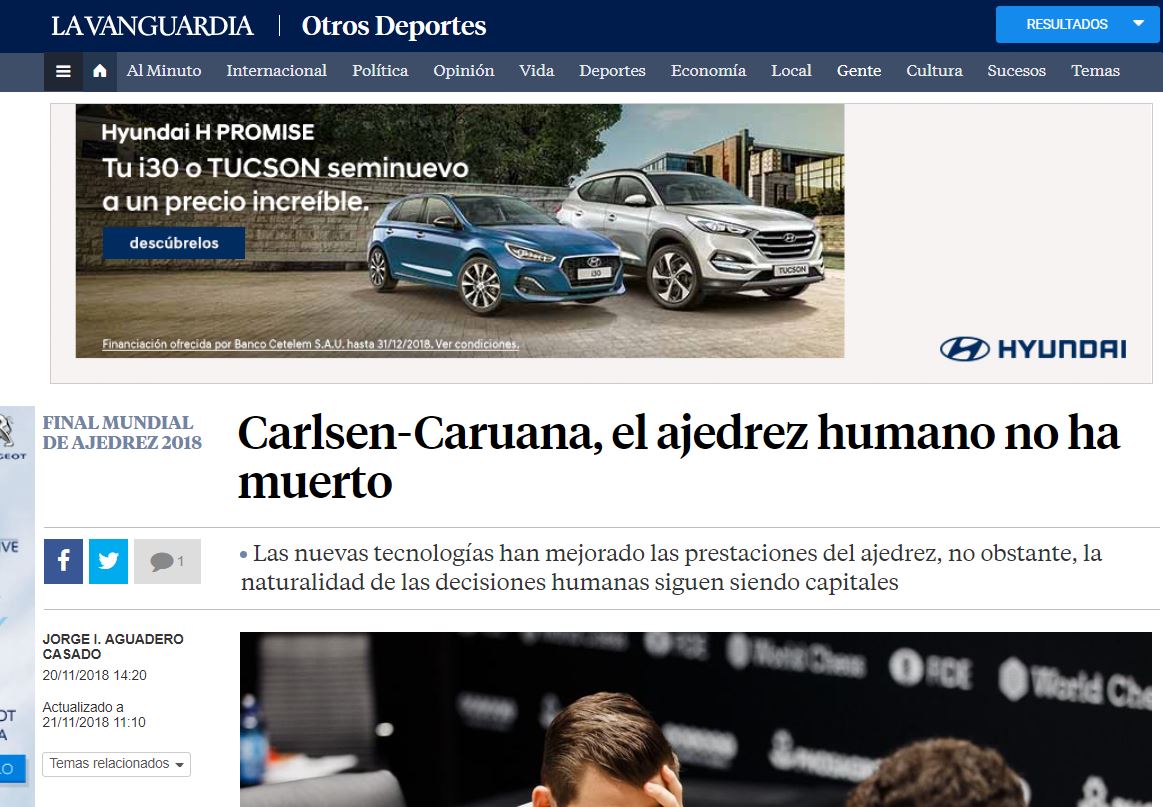Viewport: 1163px width, 807px height.
Task: Share the article on Facebook
Action: coord(63,561)
